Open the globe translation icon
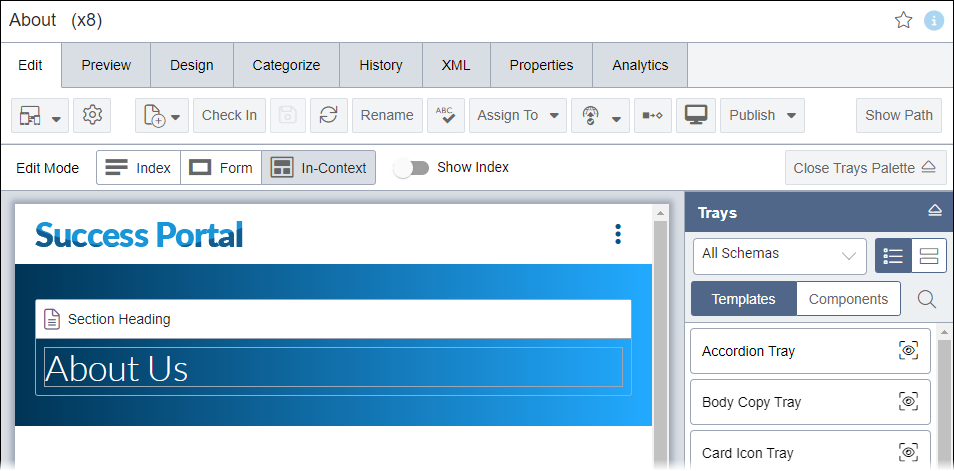This screenshot has height=471, width=954. click(591, 116)
